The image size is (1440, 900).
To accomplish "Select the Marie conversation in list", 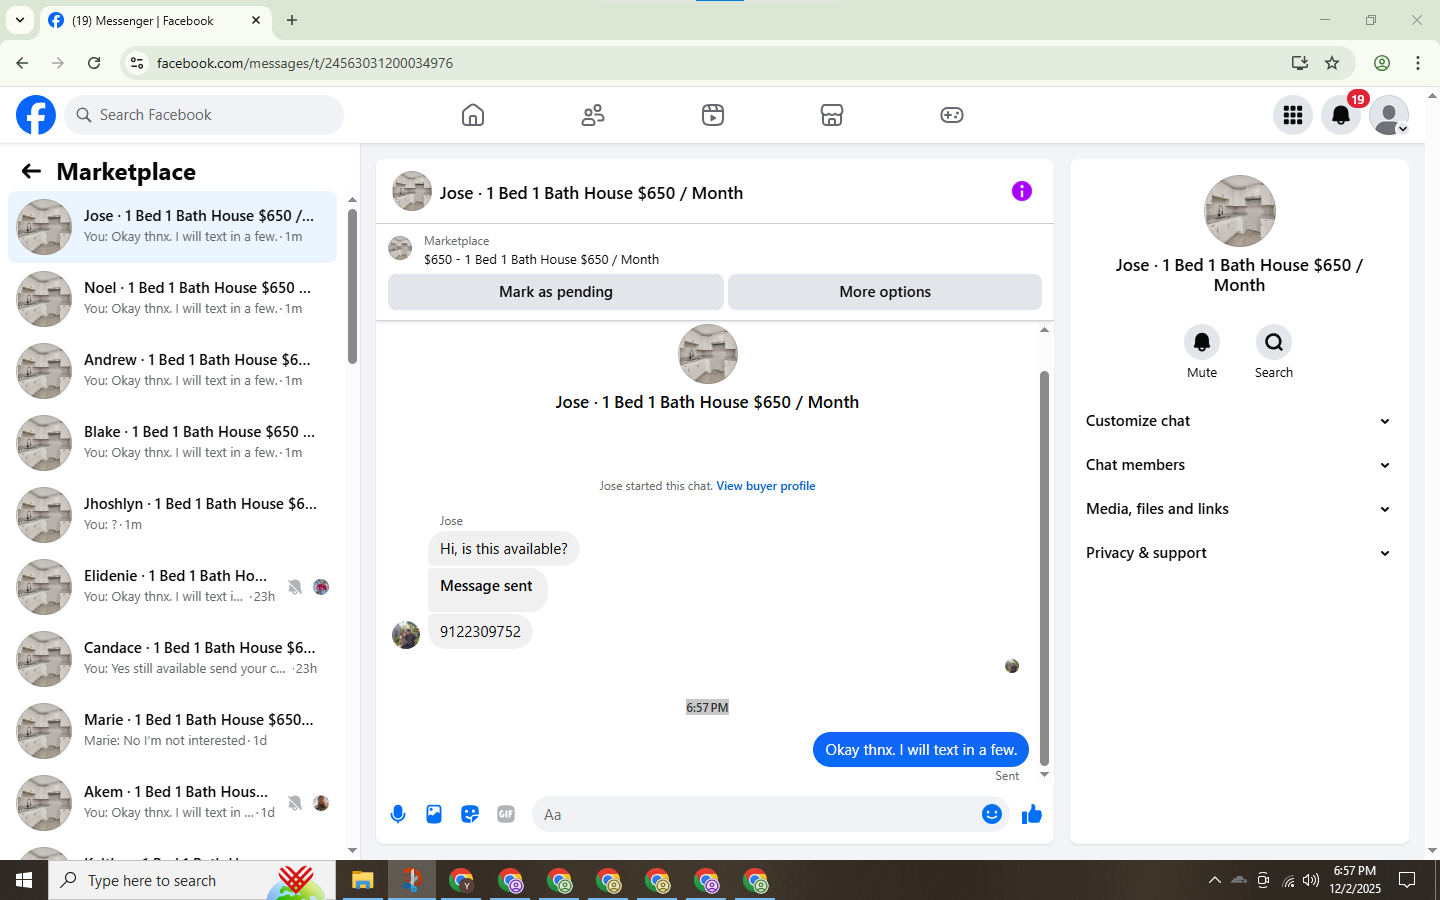I will pos(172,731).
